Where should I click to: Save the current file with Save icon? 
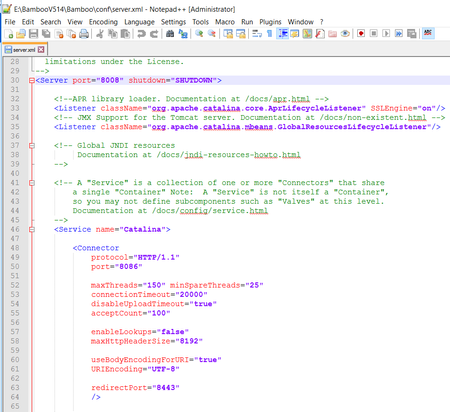(33, 34)
